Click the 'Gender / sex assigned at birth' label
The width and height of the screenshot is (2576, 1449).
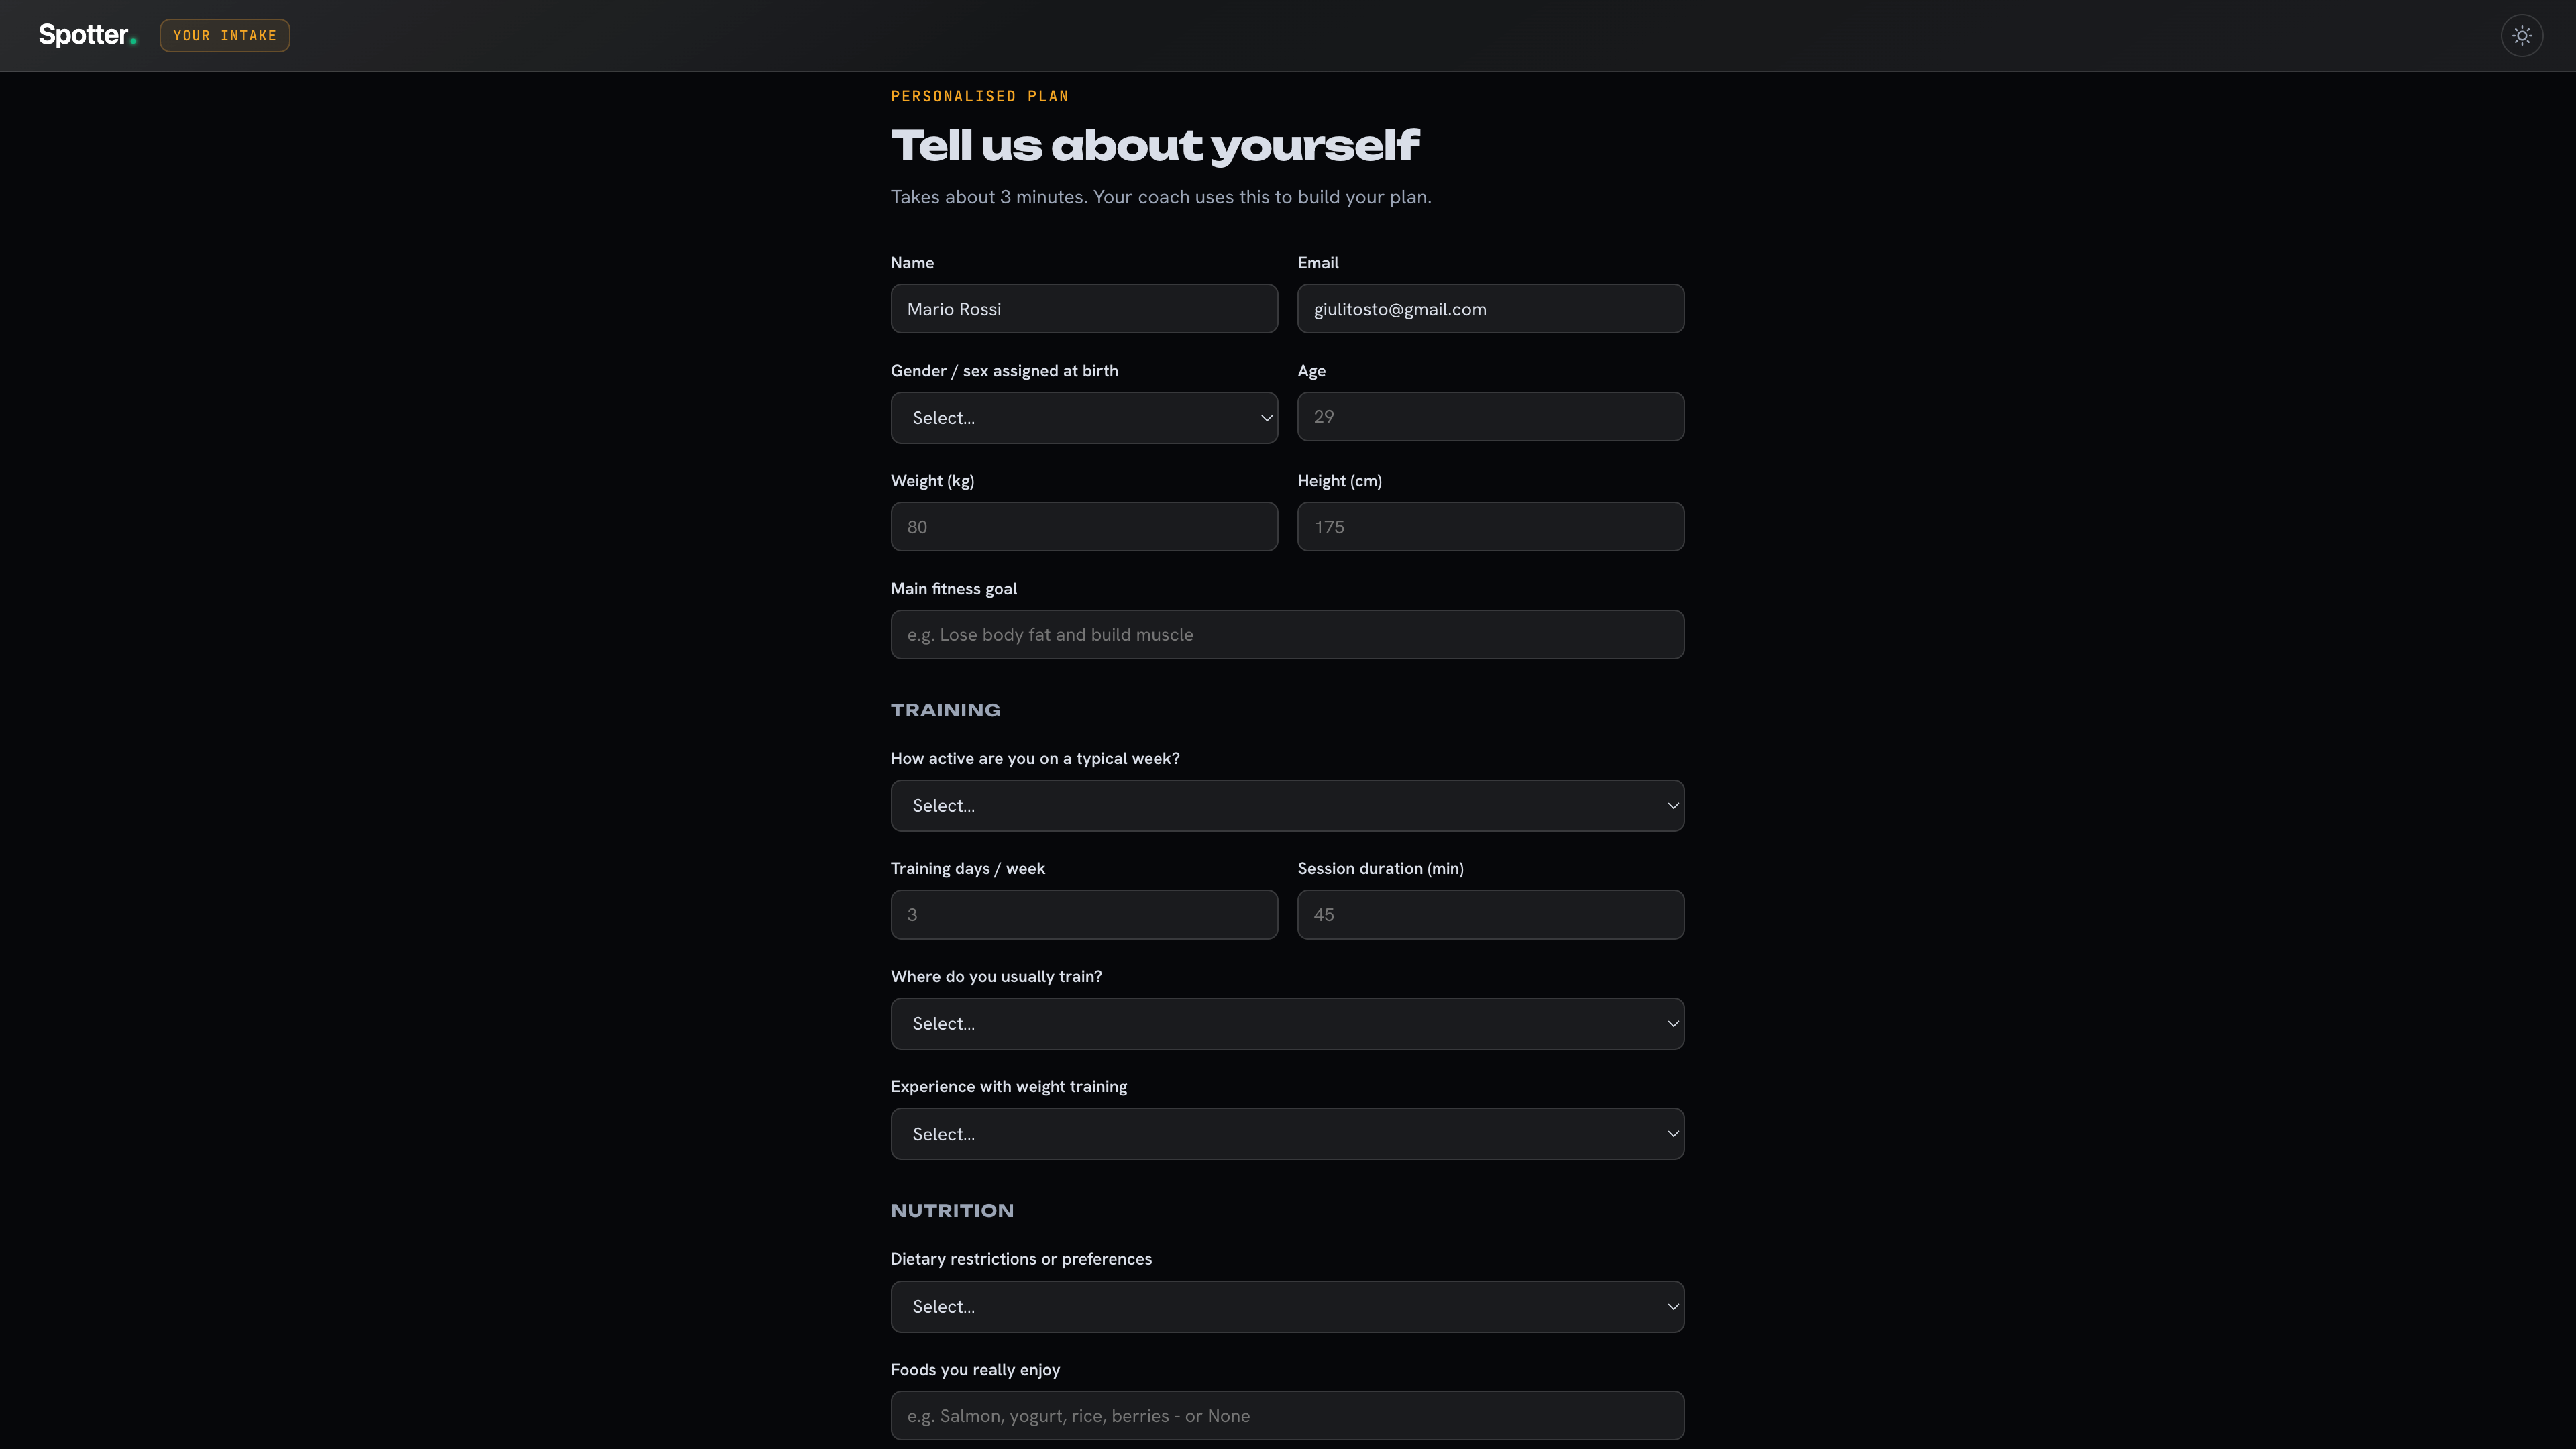[x=1004, y=371]
